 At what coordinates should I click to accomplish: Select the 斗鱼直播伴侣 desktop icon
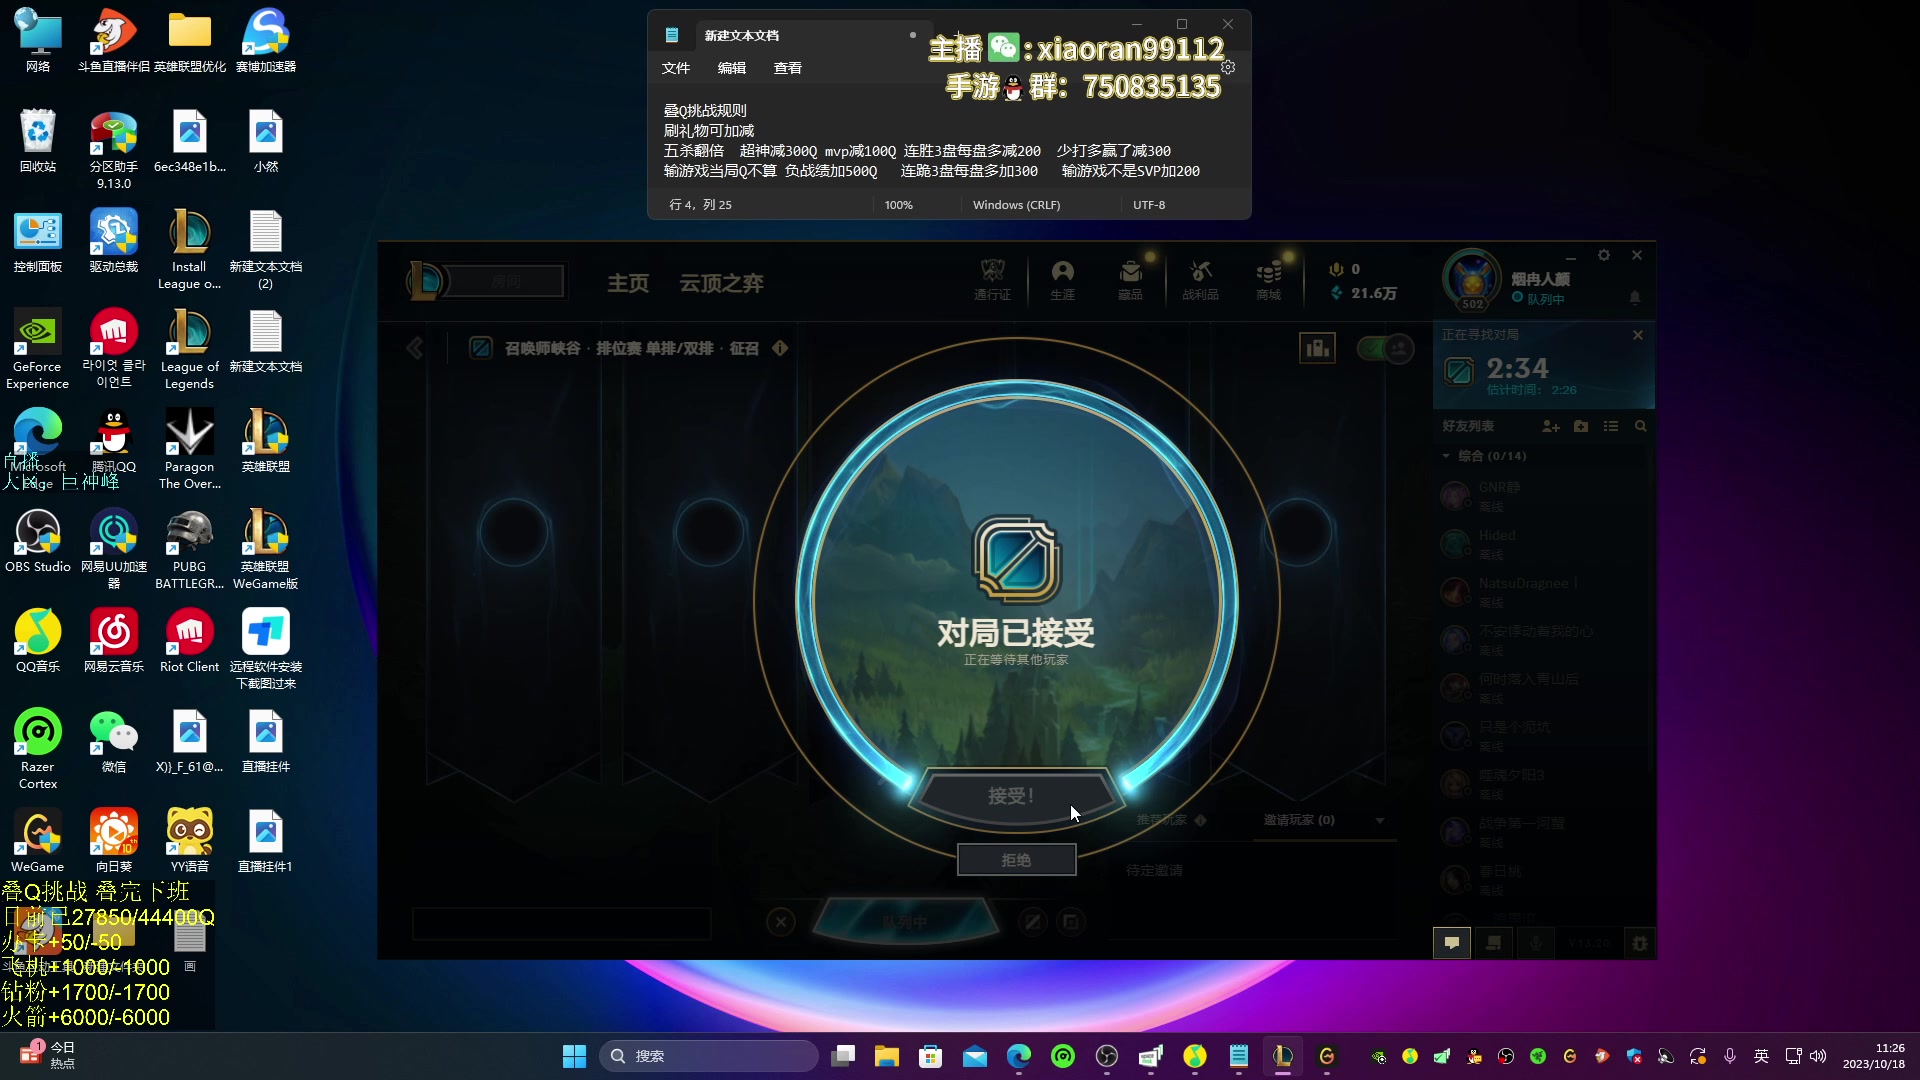[x=114, y=41]
